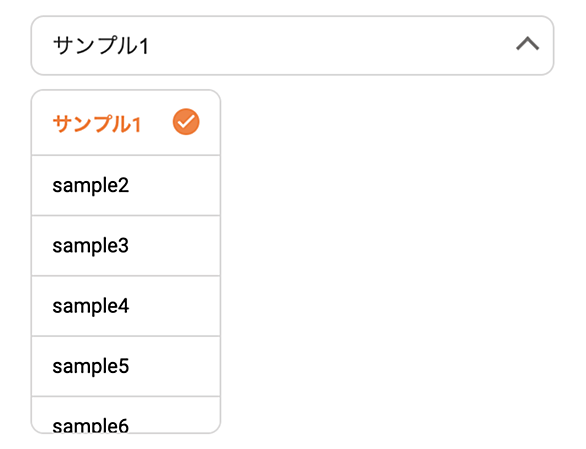Image resolution: width=586 pixels, height=449 pixels.
Task: Click the sample3 list row
Action: pyautogui.click(x=126, y=246)
